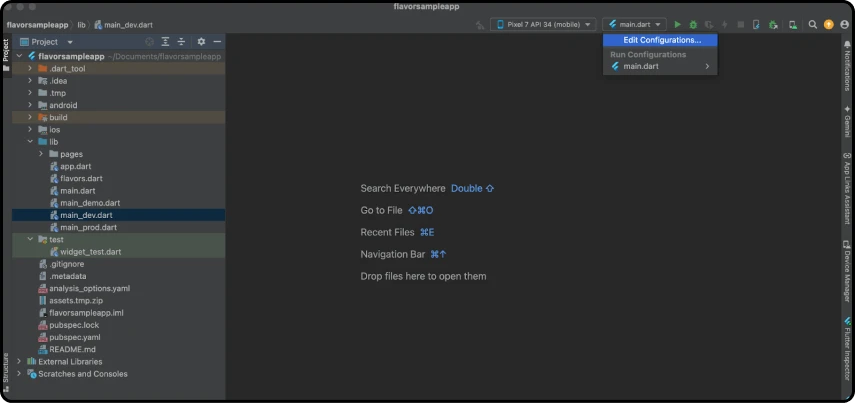Screen dimensions: 855x403
Task: Click Expand All in Project panel
Action: point(165,42)
